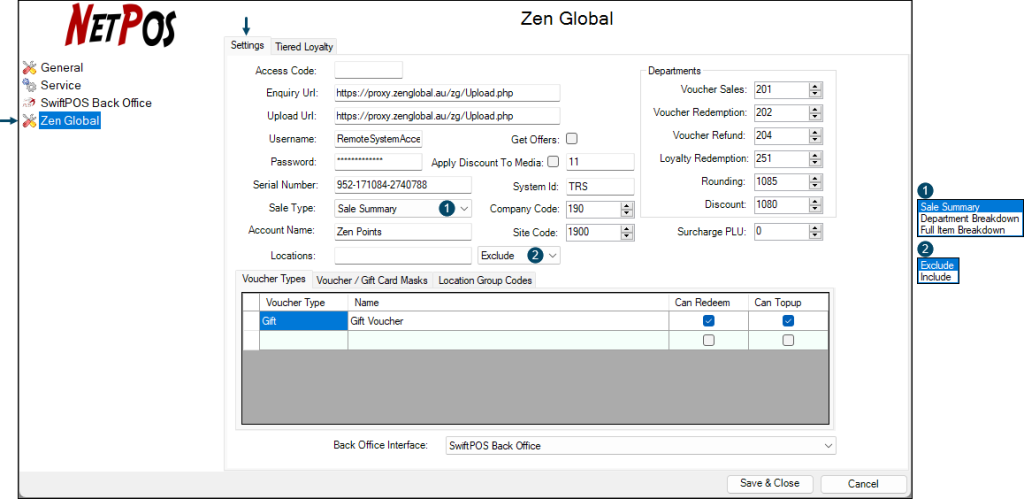Increase the Voucher Sales department value
The image size is (1024, 499).
tap(816, 86)
